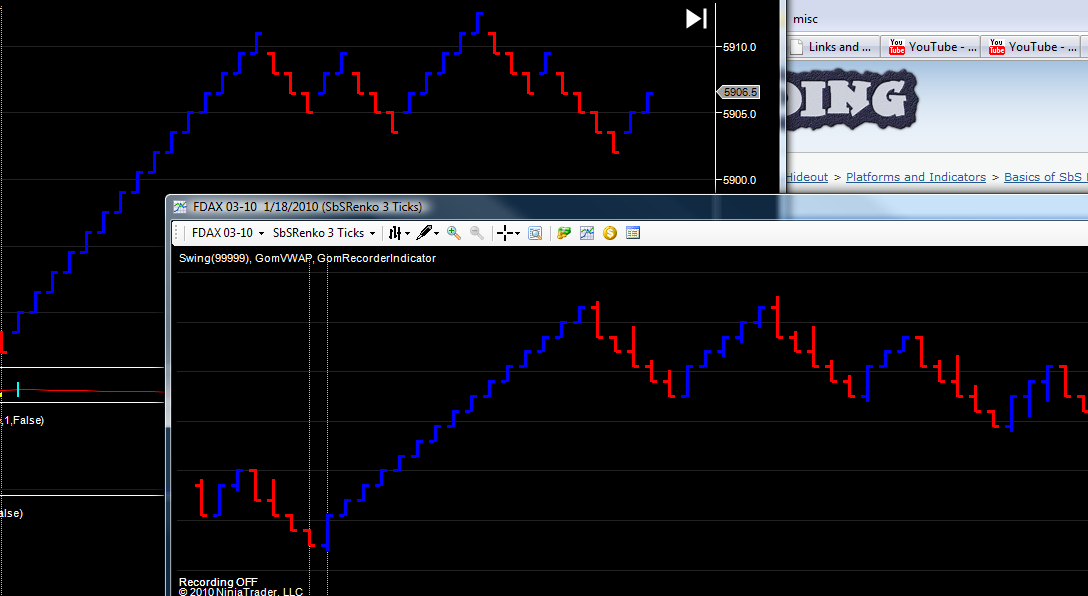Viewport: 1088px width, 596px height.
Task: Expand the drawing tools dropdown arrow
Action: 436,234
